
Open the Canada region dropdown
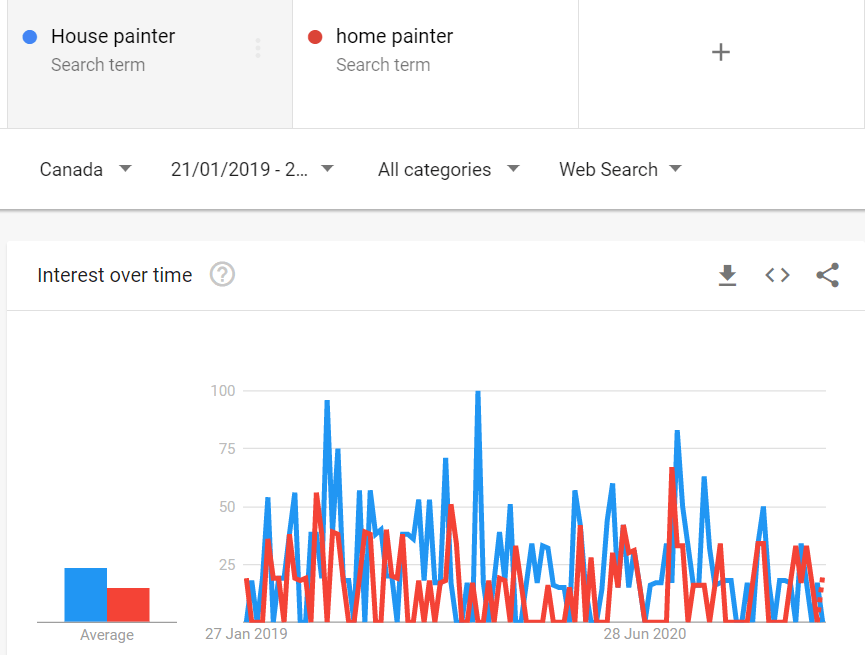[85, 169]
